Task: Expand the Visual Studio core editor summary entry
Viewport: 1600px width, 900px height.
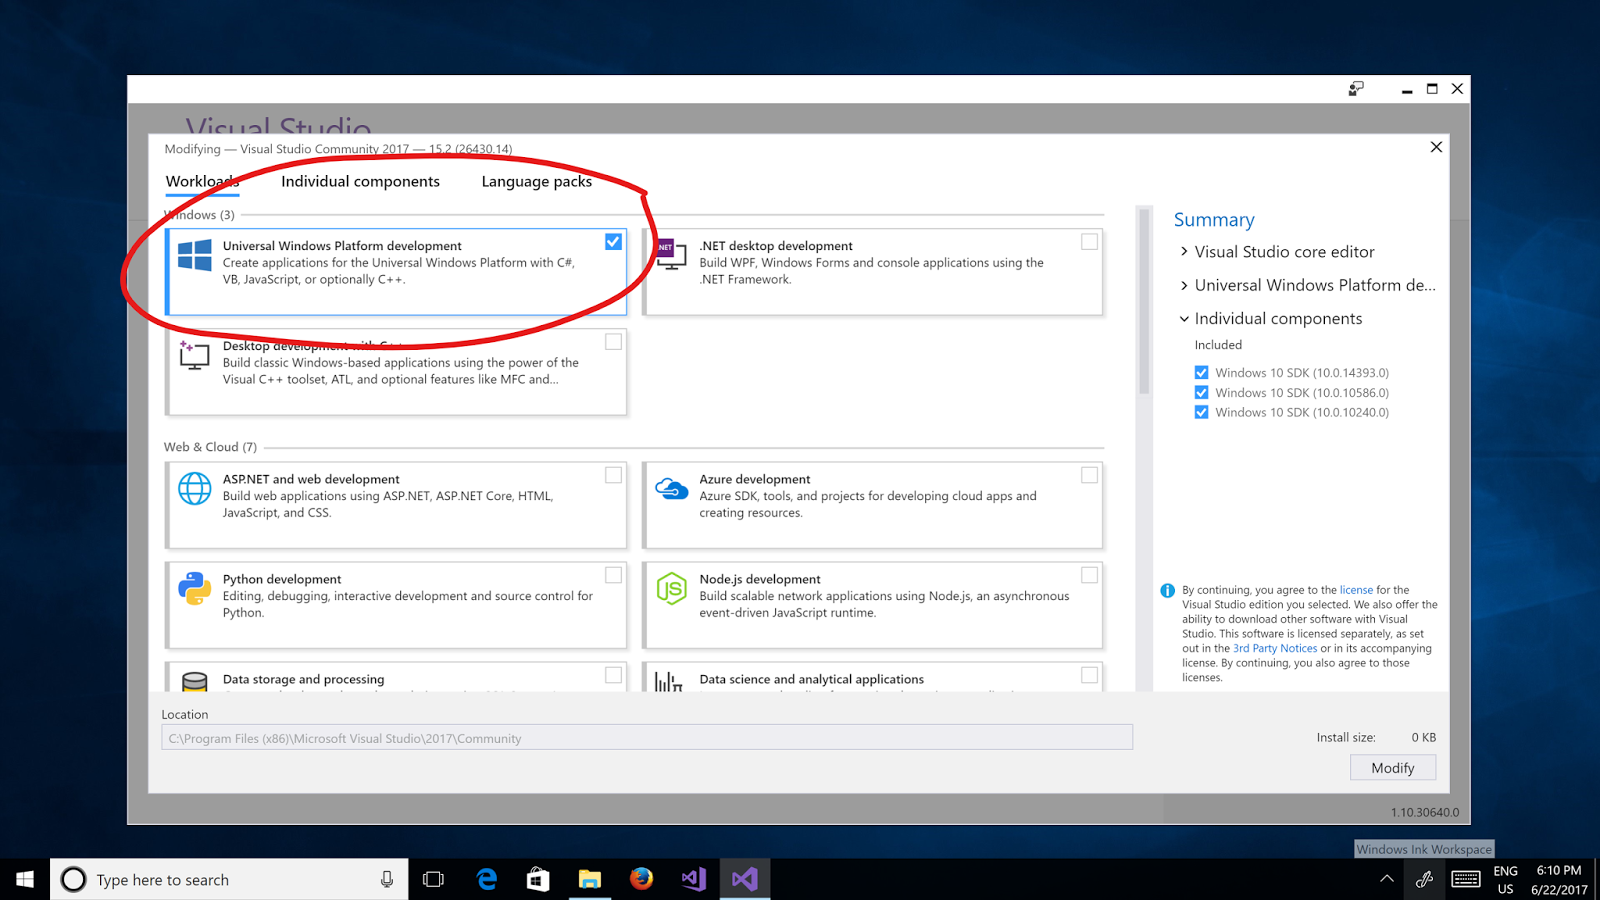Action: click(x=1184, y=252)
